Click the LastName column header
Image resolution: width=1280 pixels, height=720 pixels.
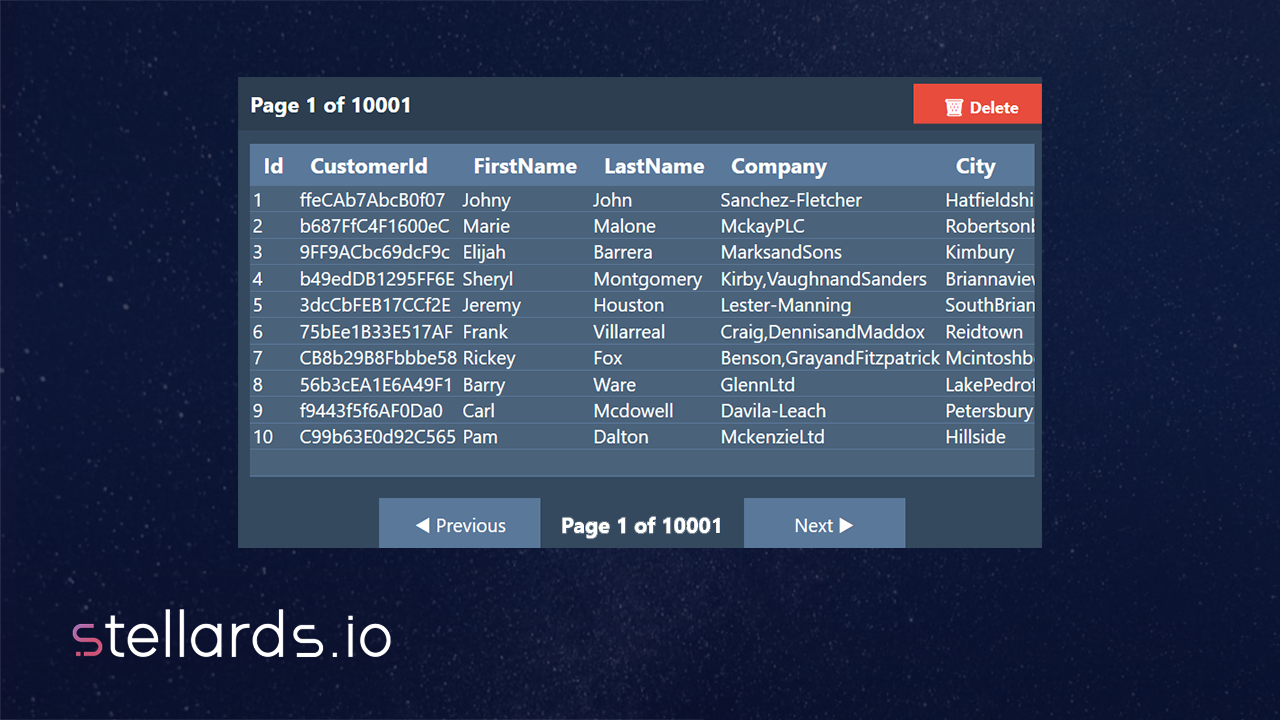coord(654,166)
